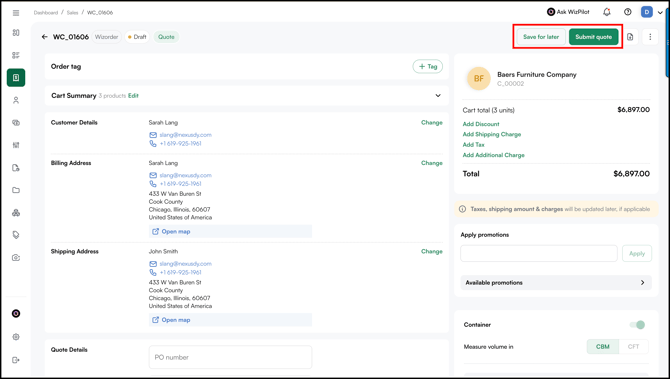Click the logout icon in sidebar
This screenshot has width=670, height=379.
pyautogui.click(x=16, y=360)
